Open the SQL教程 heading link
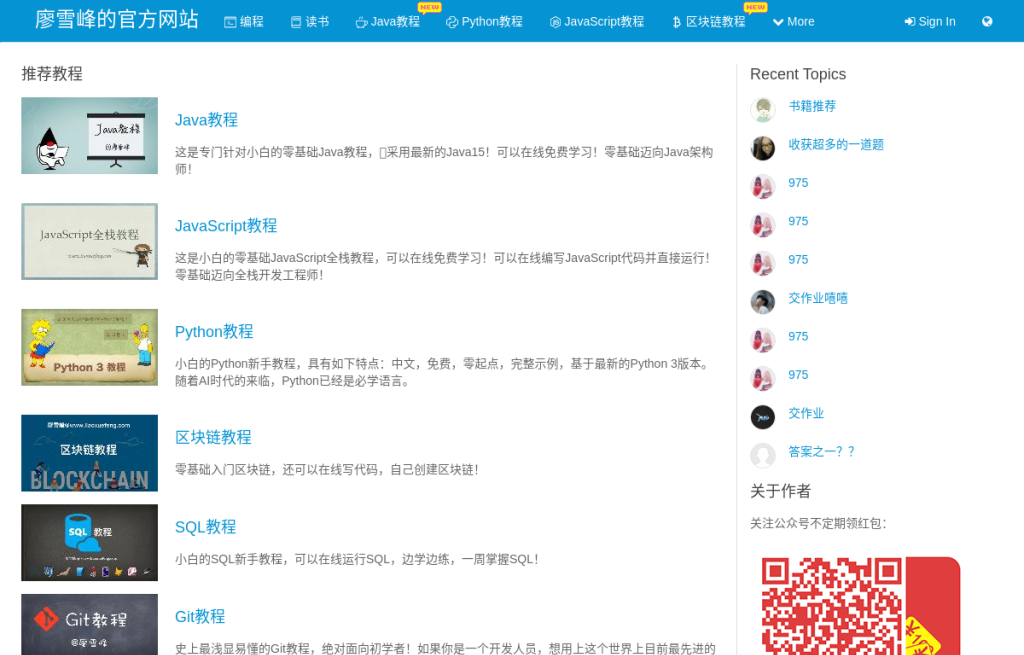The width and height of the screenshot is (1024, 655). click(x=205, y=527)
